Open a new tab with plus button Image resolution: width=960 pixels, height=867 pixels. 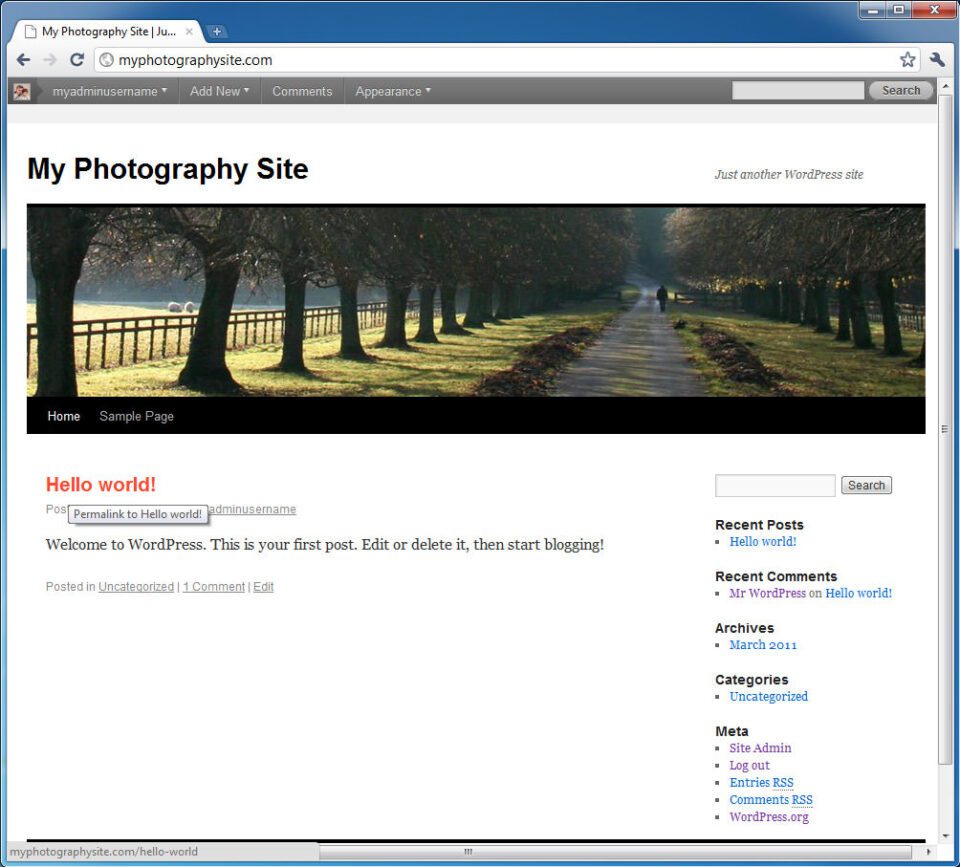(216, 31)
